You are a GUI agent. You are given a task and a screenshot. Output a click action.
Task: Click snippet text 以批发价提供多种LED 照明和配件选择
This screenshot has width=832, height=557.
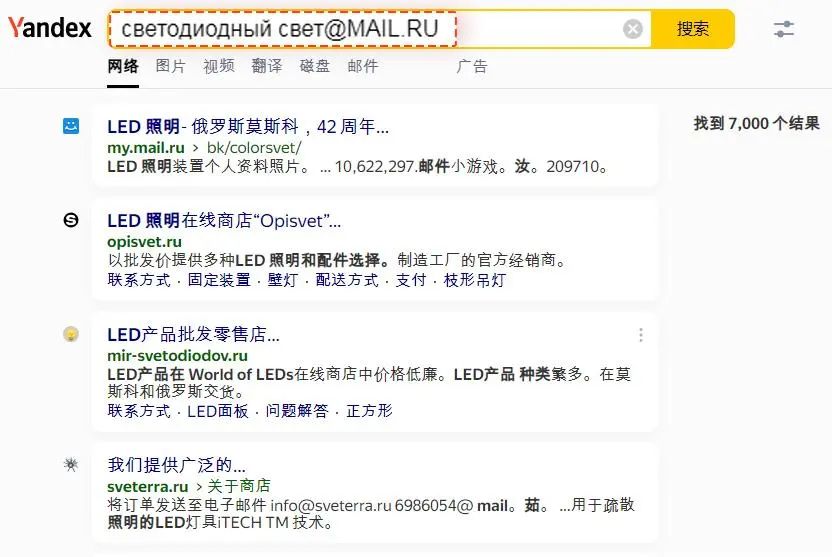[x=248, y=260]
